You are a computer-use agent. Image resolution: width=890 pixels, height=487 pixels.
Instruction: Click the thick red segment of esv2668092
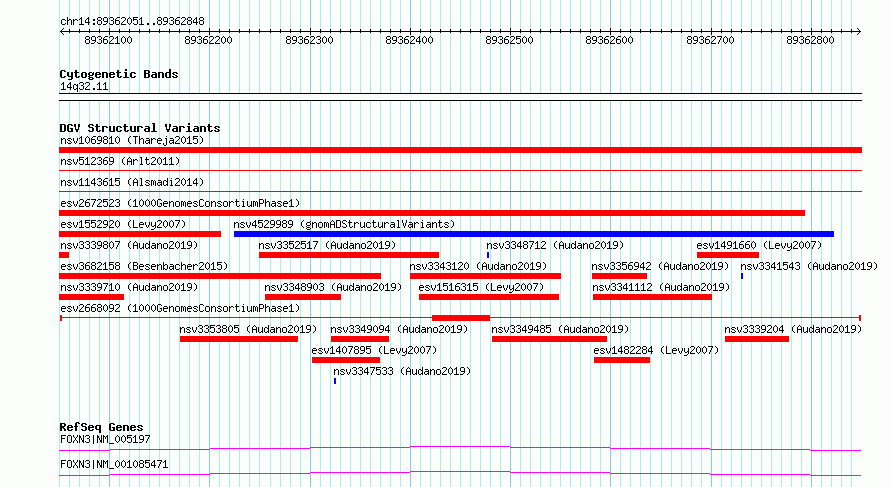click(461, 318)
